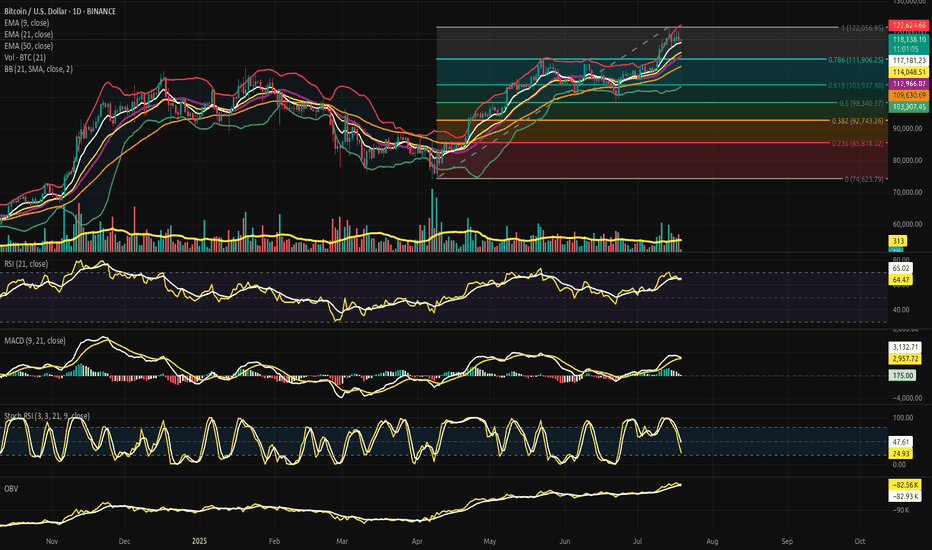The height and width of the screenshot is (550, 932).
Task: Click the Stoch RSI pane title
Action: 47,416
